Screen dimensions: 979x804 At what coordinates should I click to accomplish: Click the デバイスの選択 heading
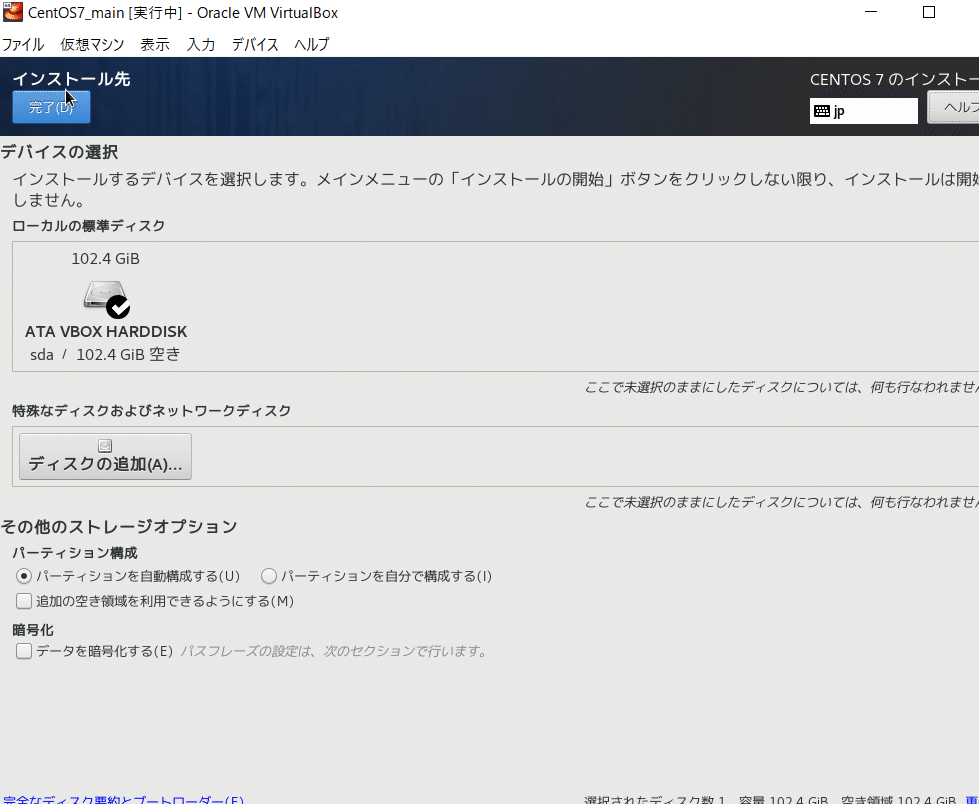tap(59, 152)
